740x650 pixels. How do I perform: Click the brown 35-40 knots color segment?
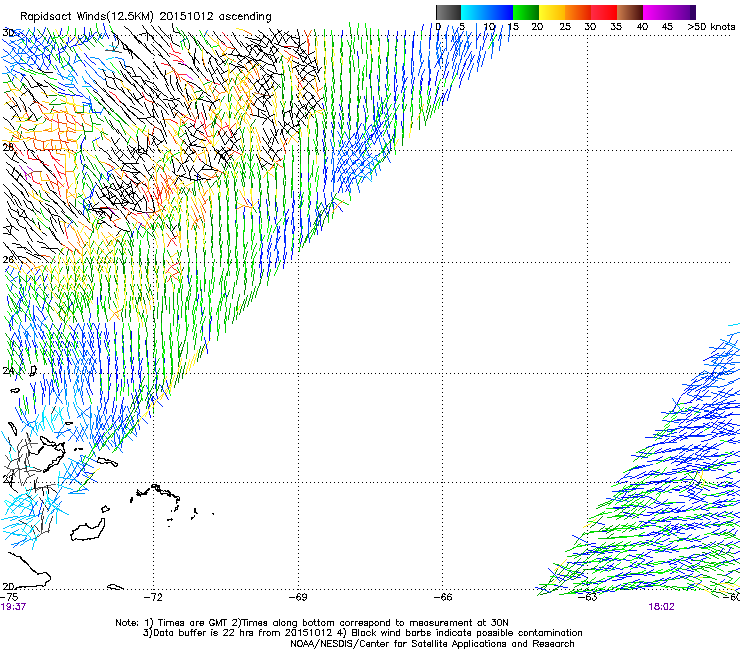pyautogui.click(x=630, y=12)
